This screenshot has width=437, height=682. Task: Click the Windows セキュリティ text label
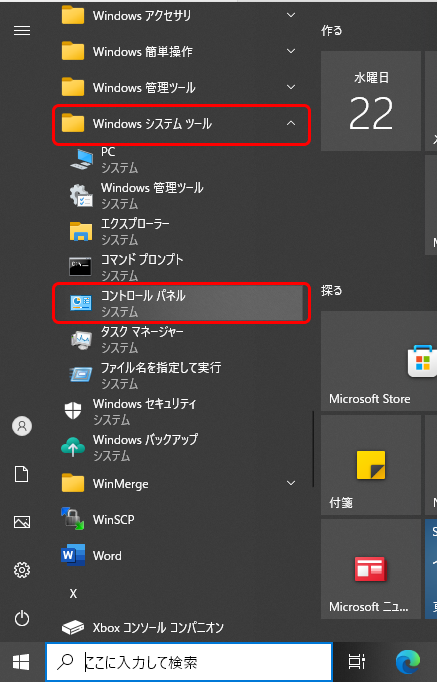(144, 404)
